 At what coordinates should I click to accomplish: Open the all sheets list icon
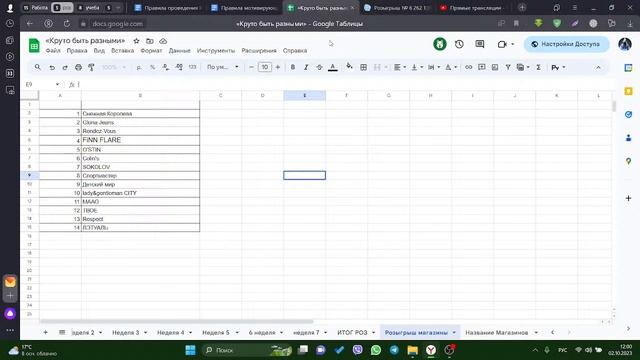click(x=62, y=333)
